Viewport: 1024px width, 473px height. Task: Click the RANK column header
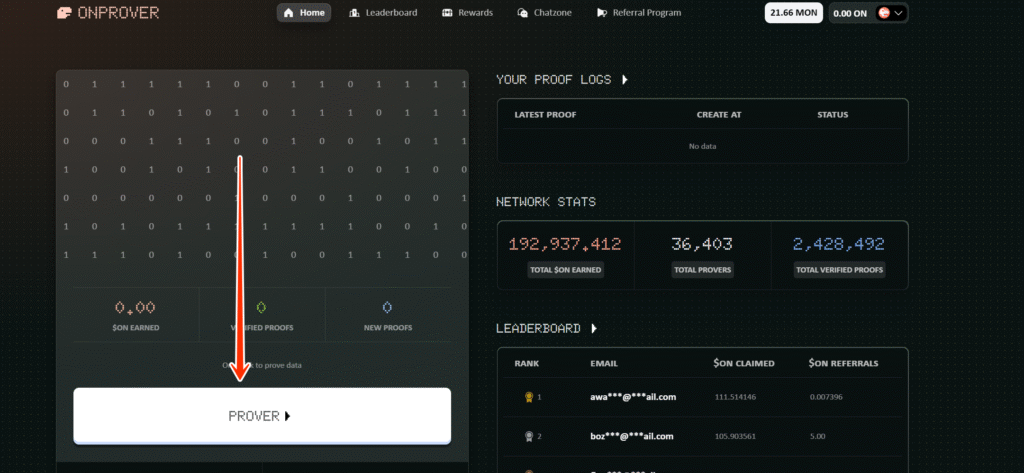click(x=527, y=363)
